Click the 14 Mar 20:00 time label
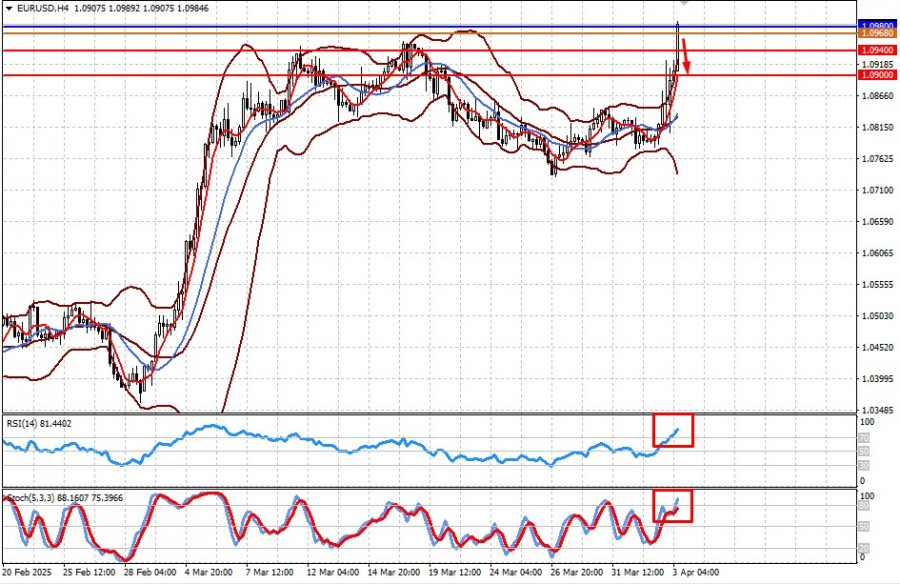Image resolution: width=900 pixels, height=584 pixels. pyautogui.click(x=393, y=573)
